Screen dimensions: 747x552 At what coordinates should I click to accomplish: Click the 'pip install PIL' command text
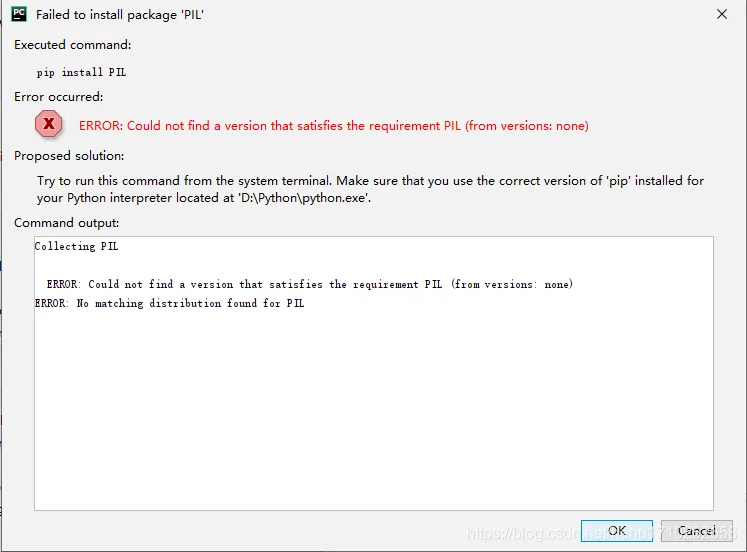(x=81, y=72)
